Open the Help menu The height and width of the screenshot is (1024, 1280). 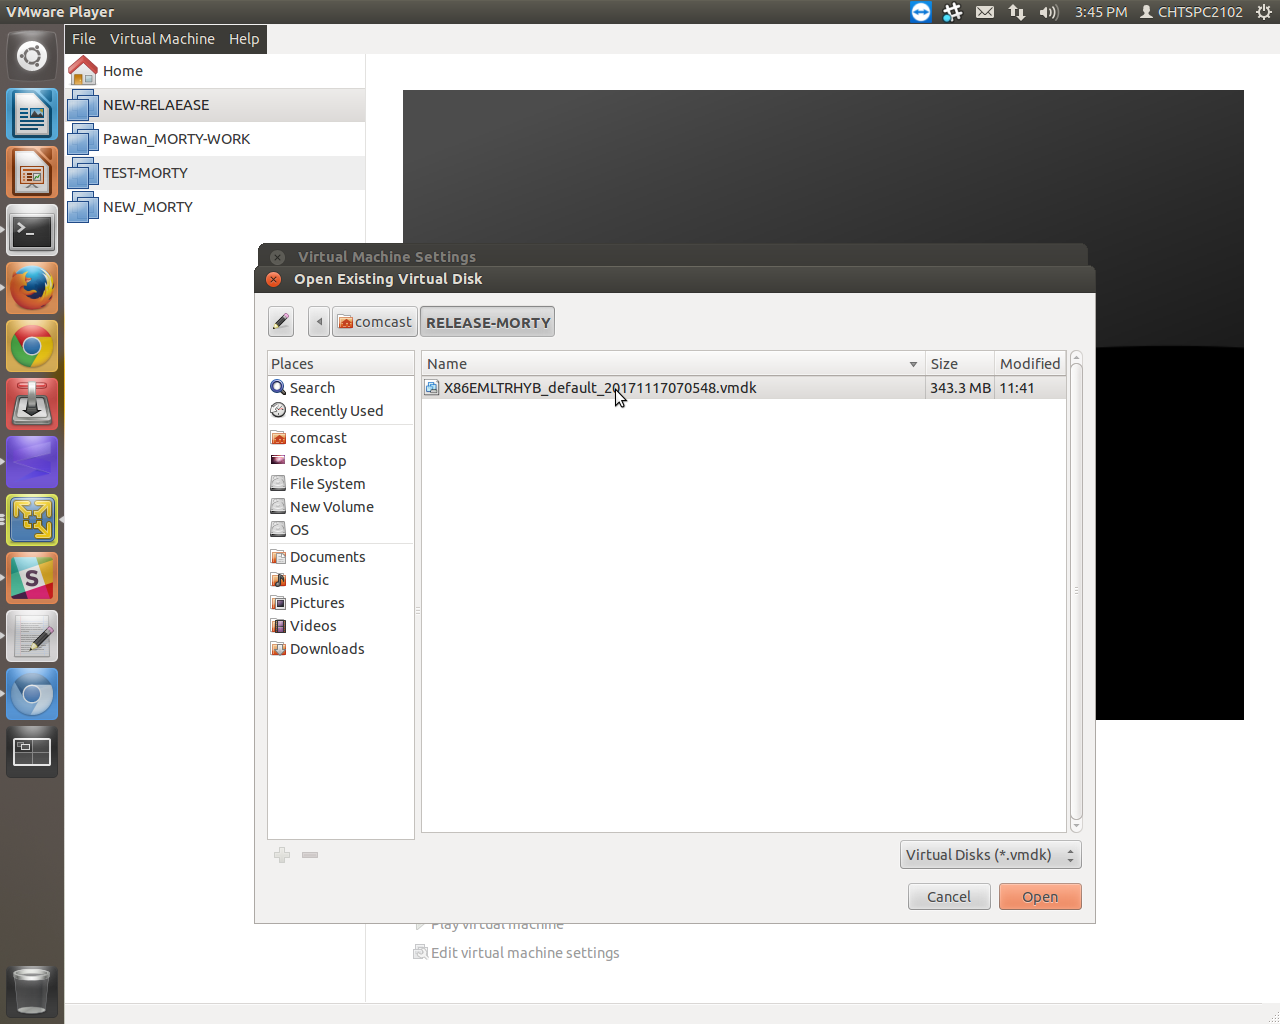pyautogui.click(x=244, y=39)
